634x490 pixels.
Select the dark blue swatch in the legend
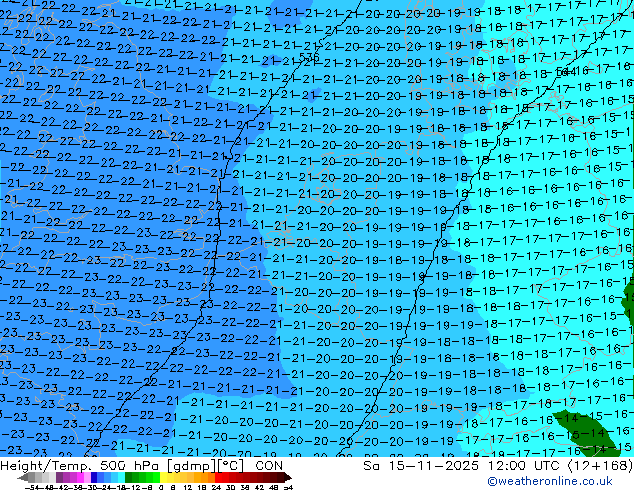[94, 478]
